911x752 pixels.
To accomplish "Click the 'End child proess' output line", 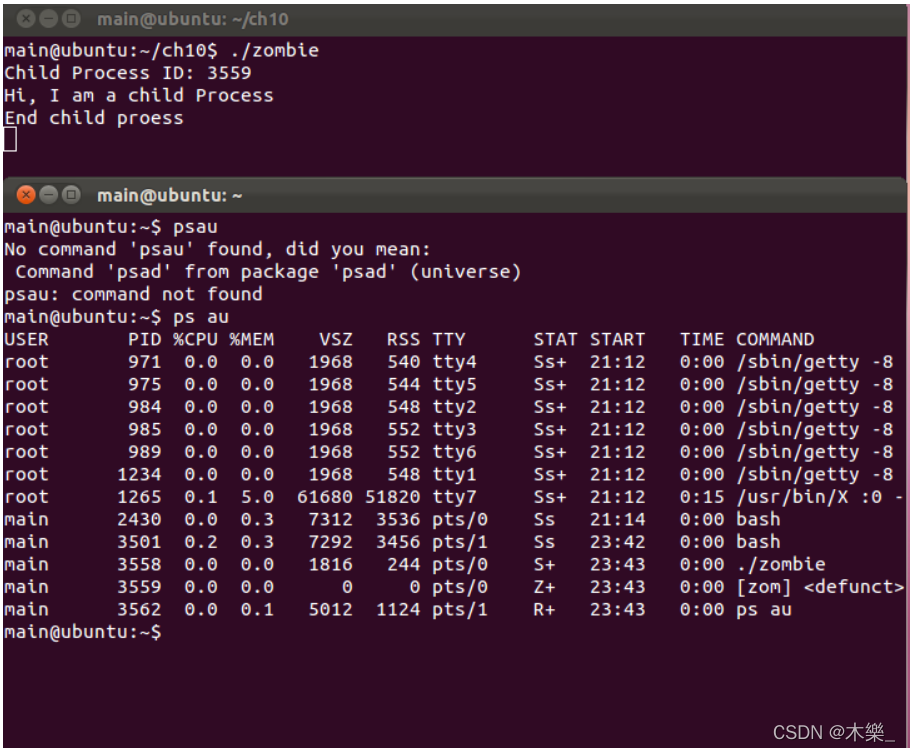I will [94, 118].
